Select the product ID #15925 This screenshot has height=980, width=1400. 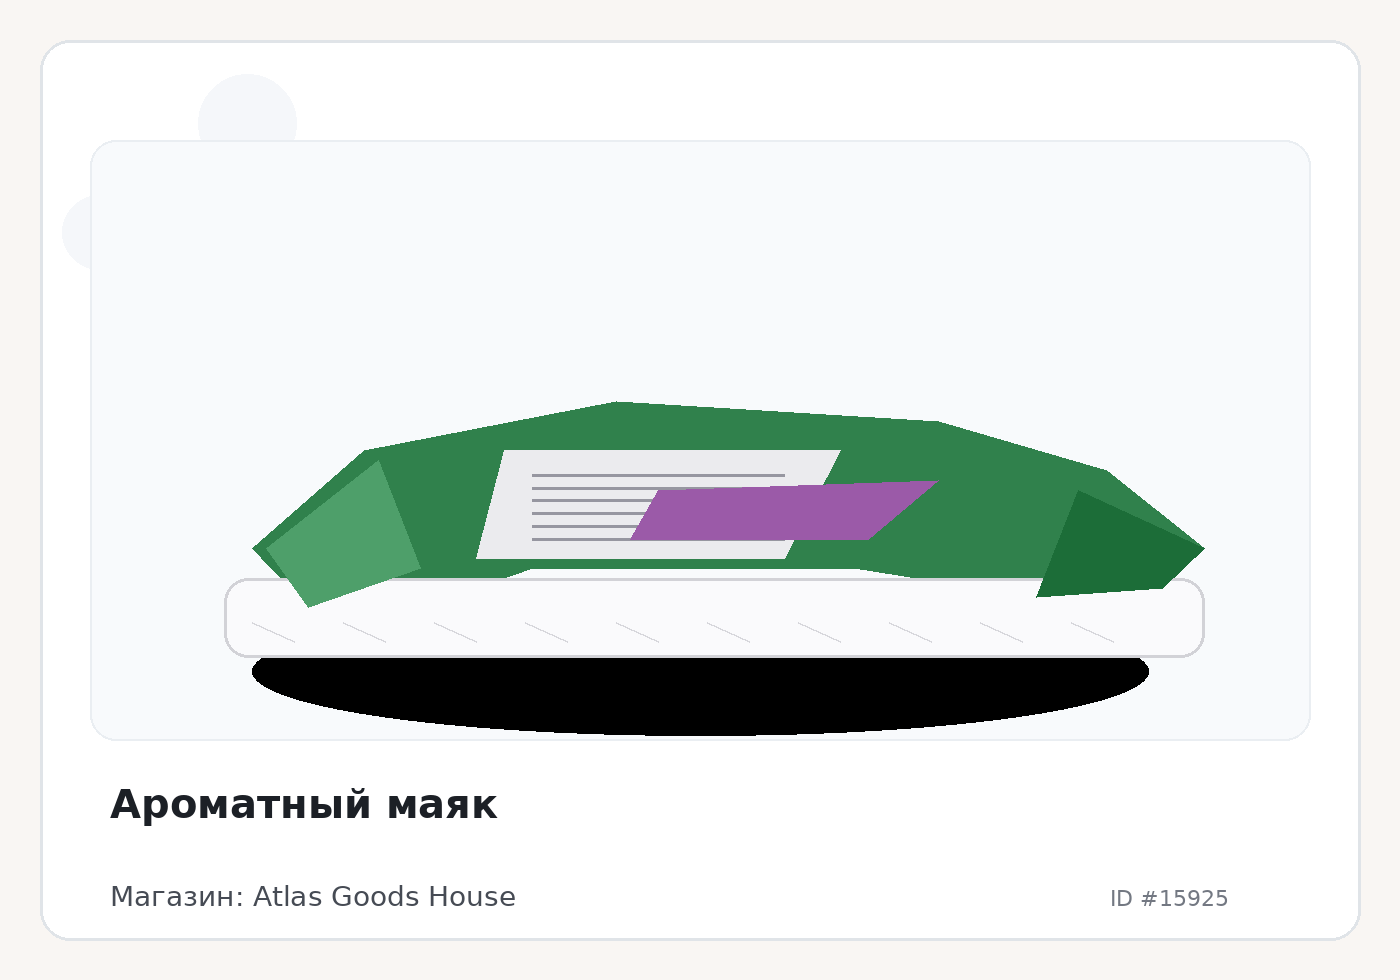[1168, 898]
